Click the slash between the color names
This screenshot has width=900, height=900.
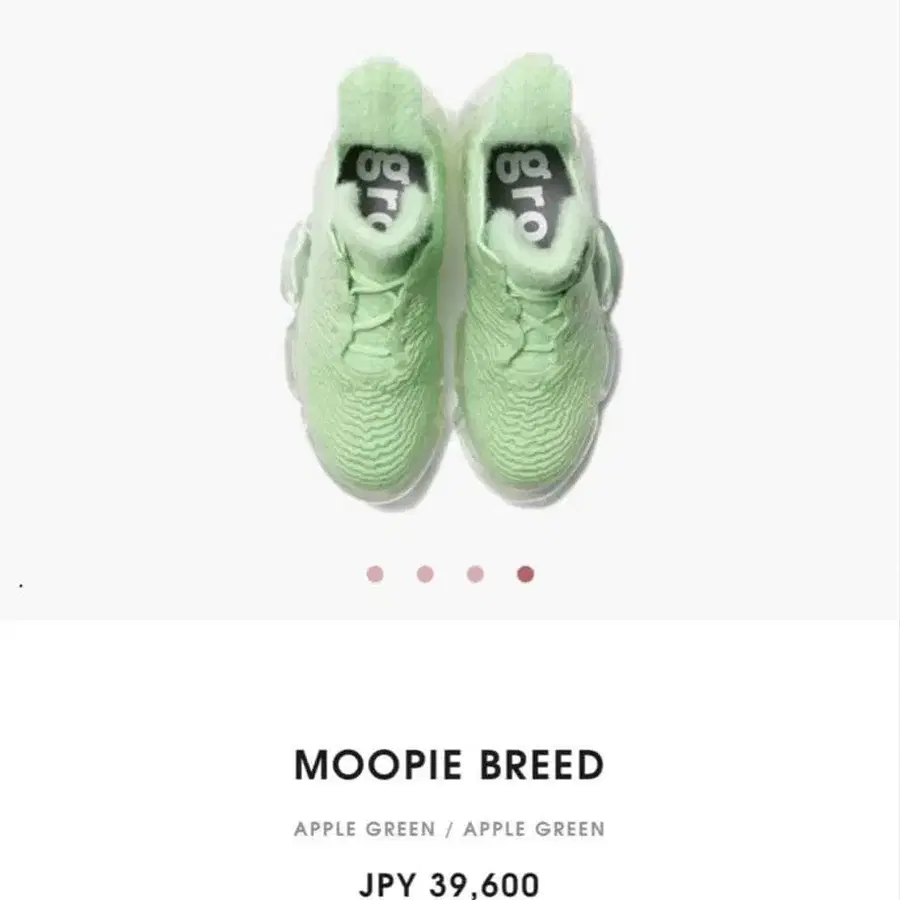pyautogui.click(x=449, y=829)
